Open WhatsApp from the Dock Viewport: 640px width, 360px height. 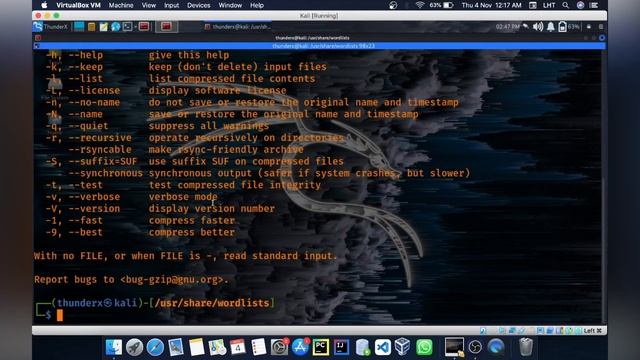[x=424, y=347]
